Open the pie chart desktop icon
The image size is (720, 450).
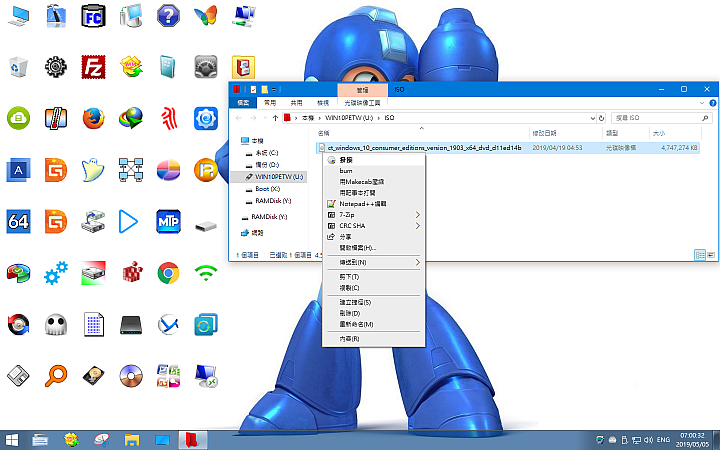pyautogui.click(x=168, y=170)
